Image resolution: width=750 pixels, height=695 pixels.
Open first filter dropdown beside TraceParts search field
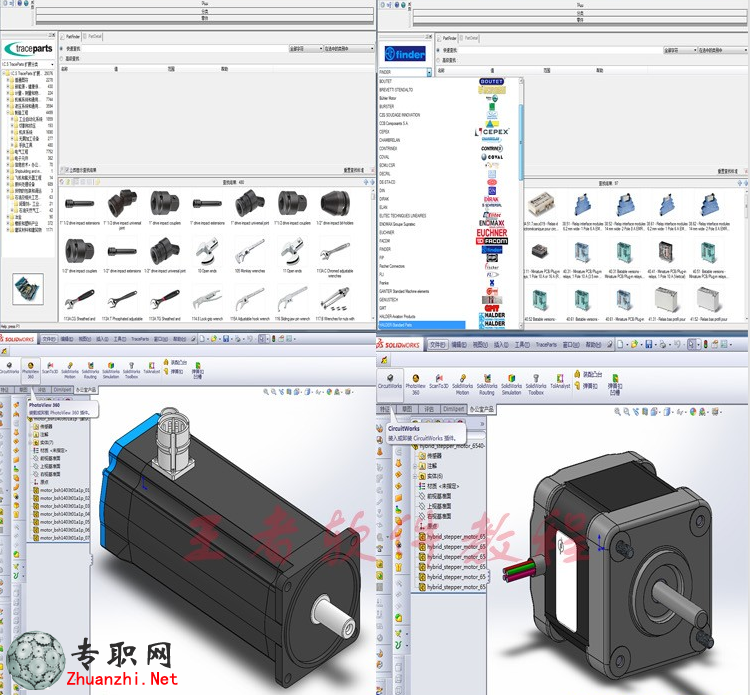tap(306, 49)
